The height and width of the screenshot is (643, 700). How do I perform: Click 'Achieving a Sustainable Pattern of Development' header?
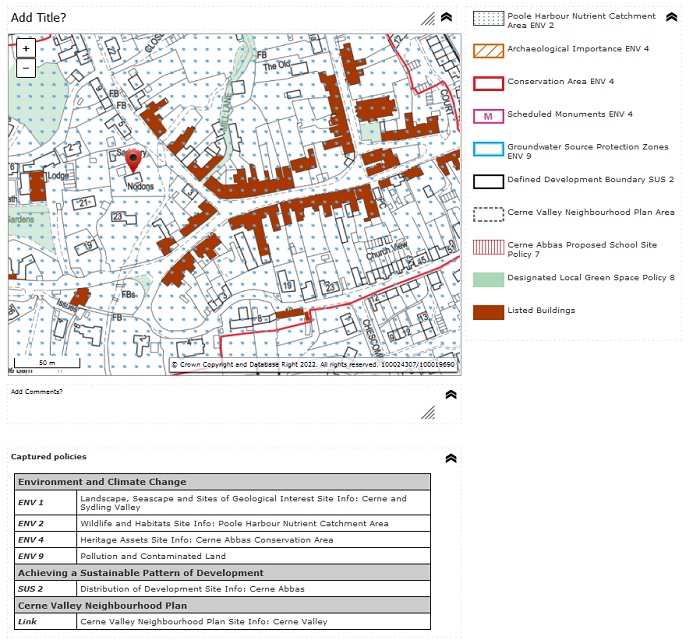pyautogui.click(x=222, y=573)
